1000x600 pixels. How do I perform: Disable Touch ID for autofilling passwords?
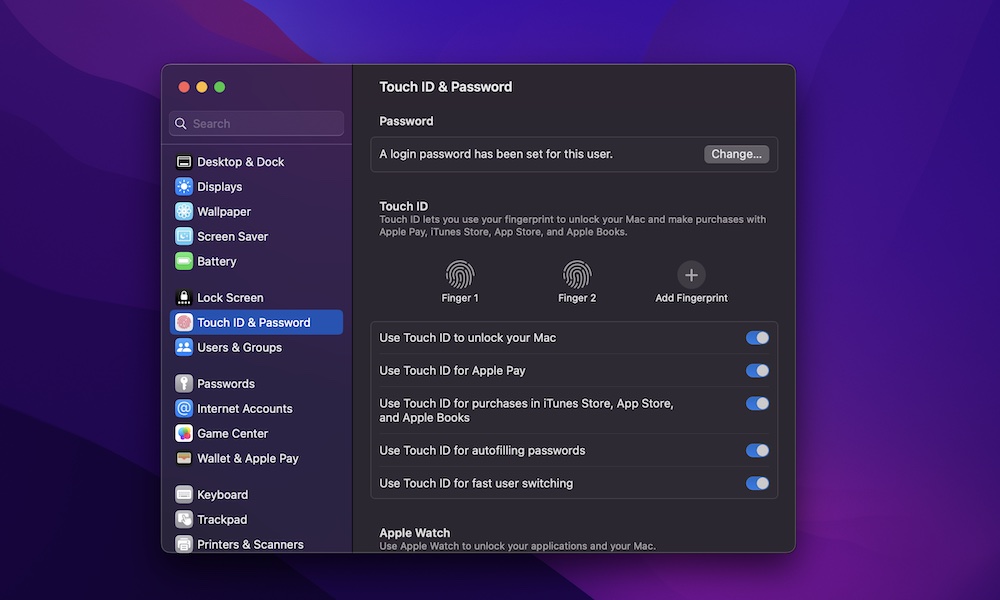[757, 451]
